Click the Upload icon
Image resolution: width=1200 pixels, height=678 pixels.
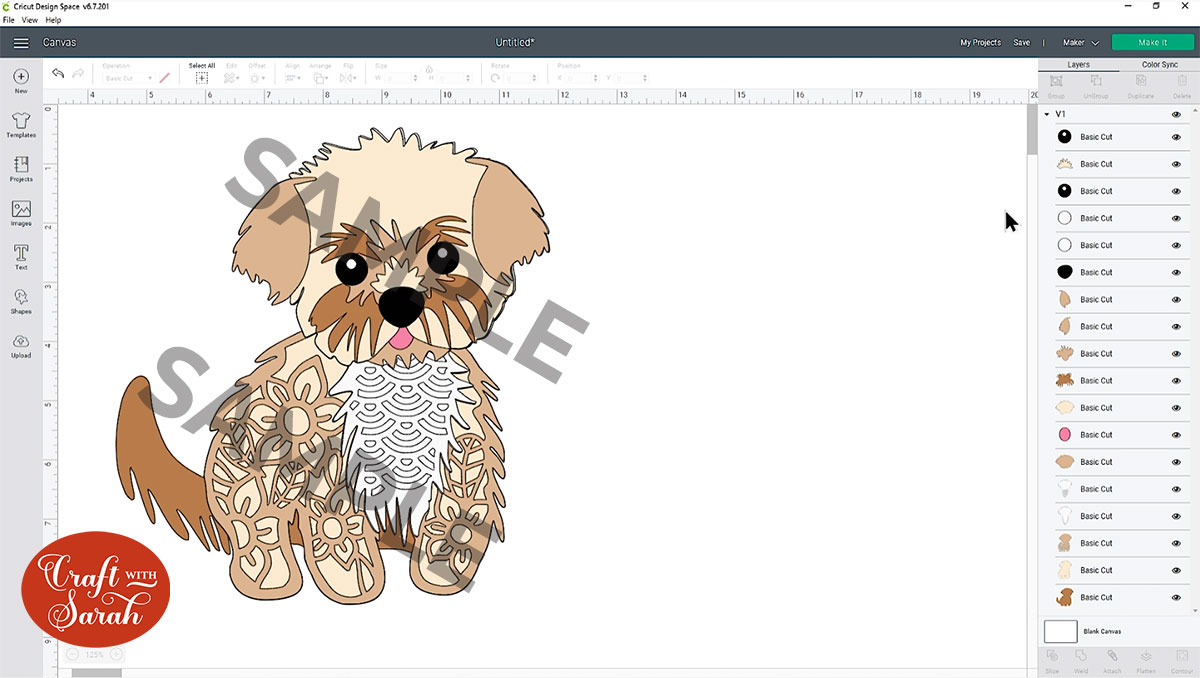[x=21, y=344]
